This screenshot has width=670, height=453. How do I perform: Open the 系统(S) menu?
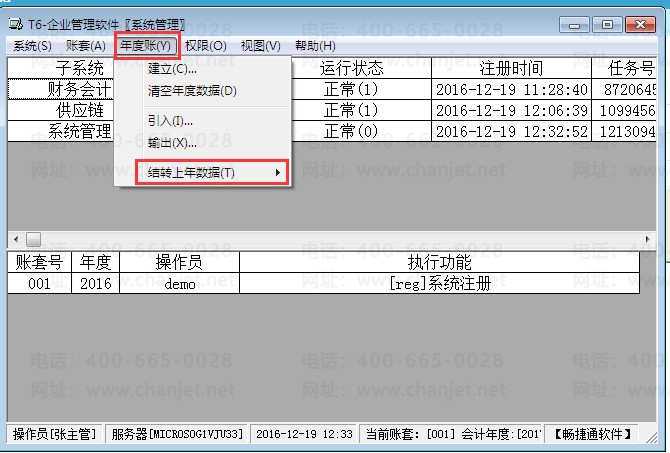click(32, 46)
